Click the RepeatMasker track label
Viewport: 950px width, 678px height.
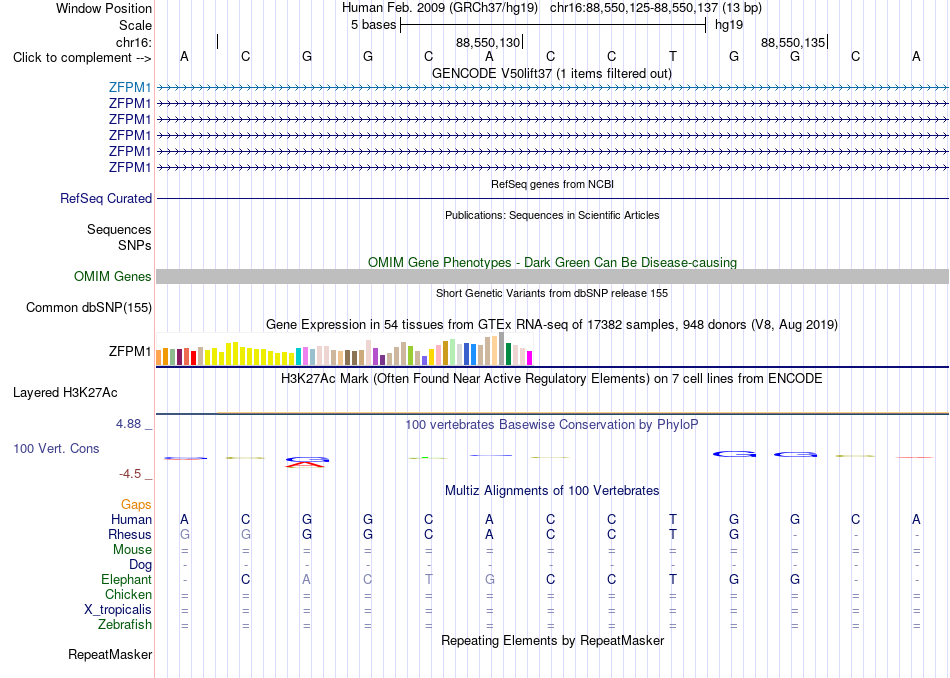coord(110,655)
